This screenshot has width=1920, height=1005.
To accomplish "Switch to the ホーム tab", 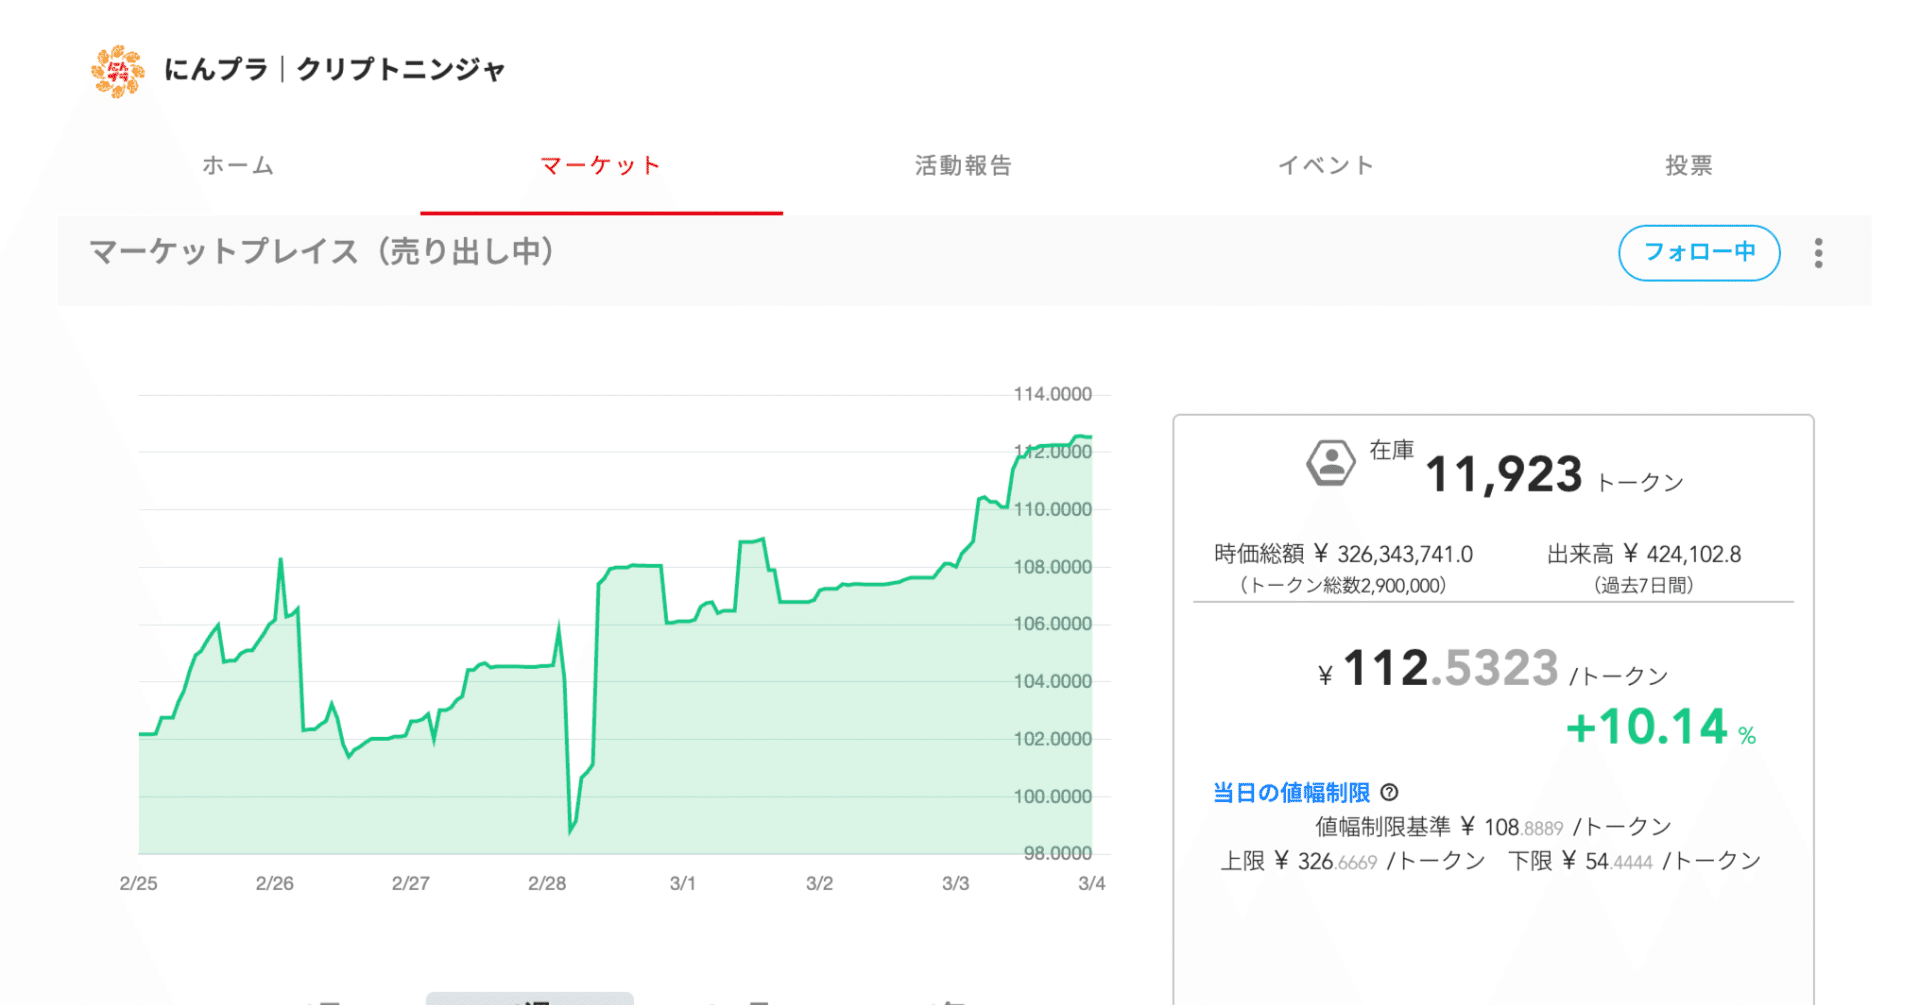I will click(238, 166).
